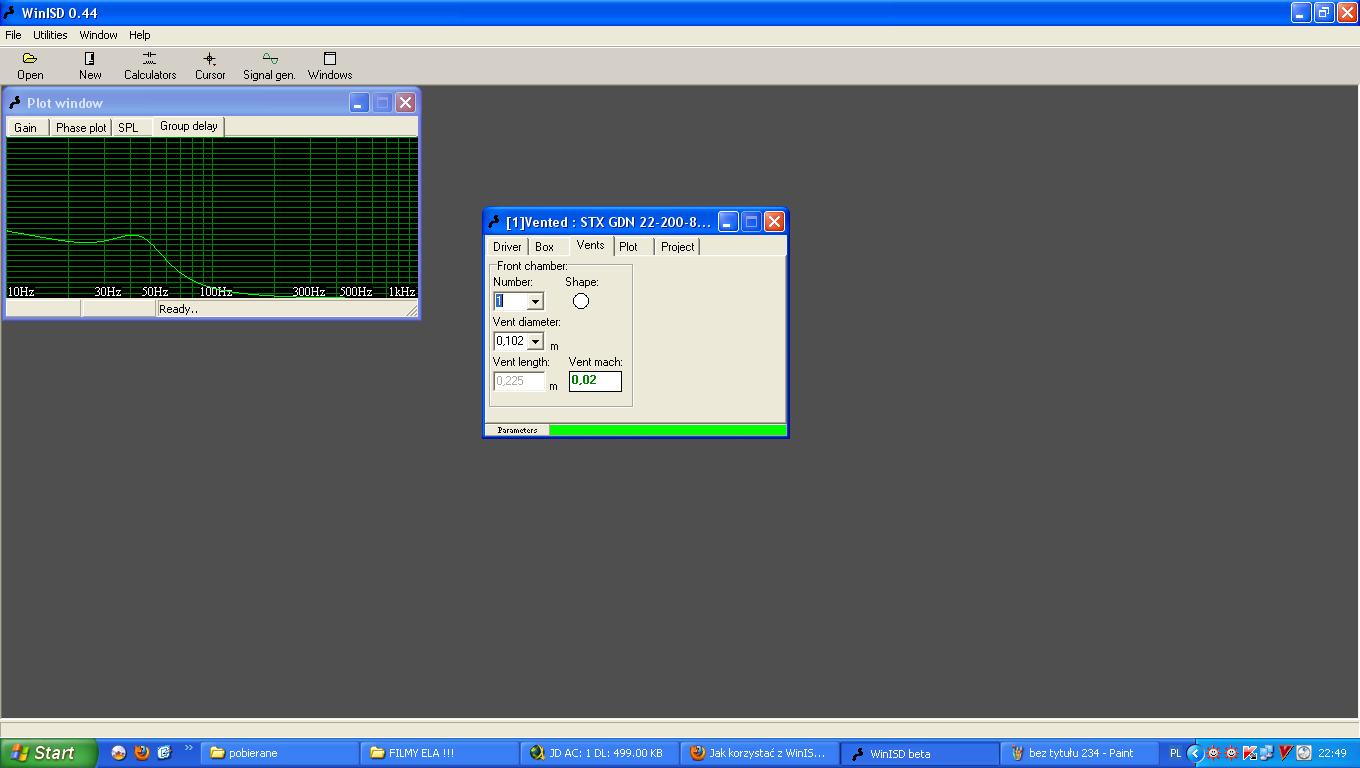Click the Parameters label in status bar
Screen dimensions: 1360x768
tap(517, 430)
